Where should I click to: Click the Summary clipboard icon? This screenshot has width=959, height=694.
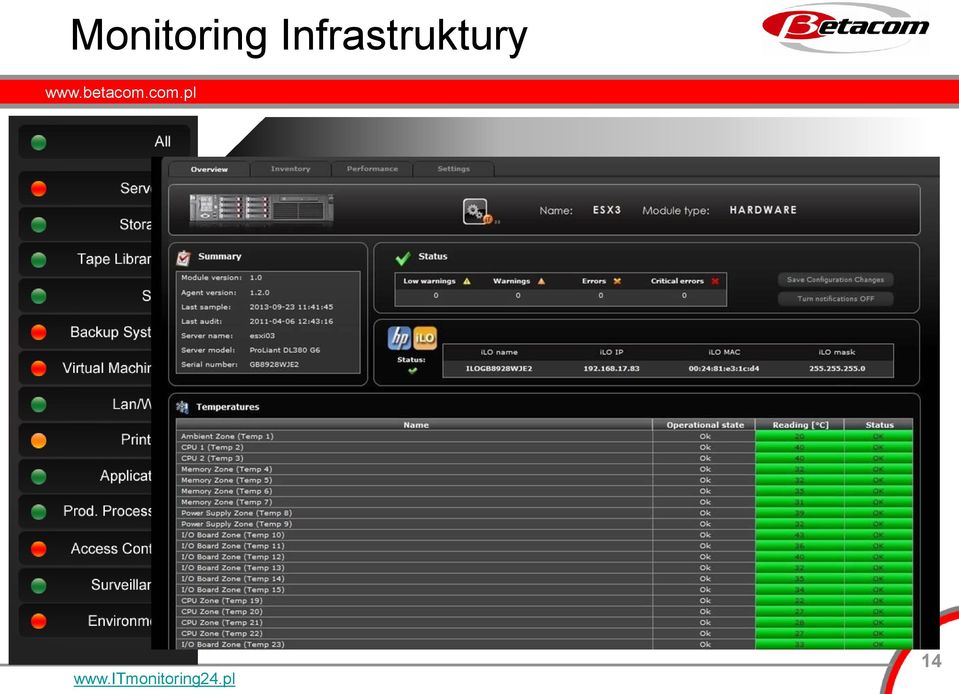(183, 257)
